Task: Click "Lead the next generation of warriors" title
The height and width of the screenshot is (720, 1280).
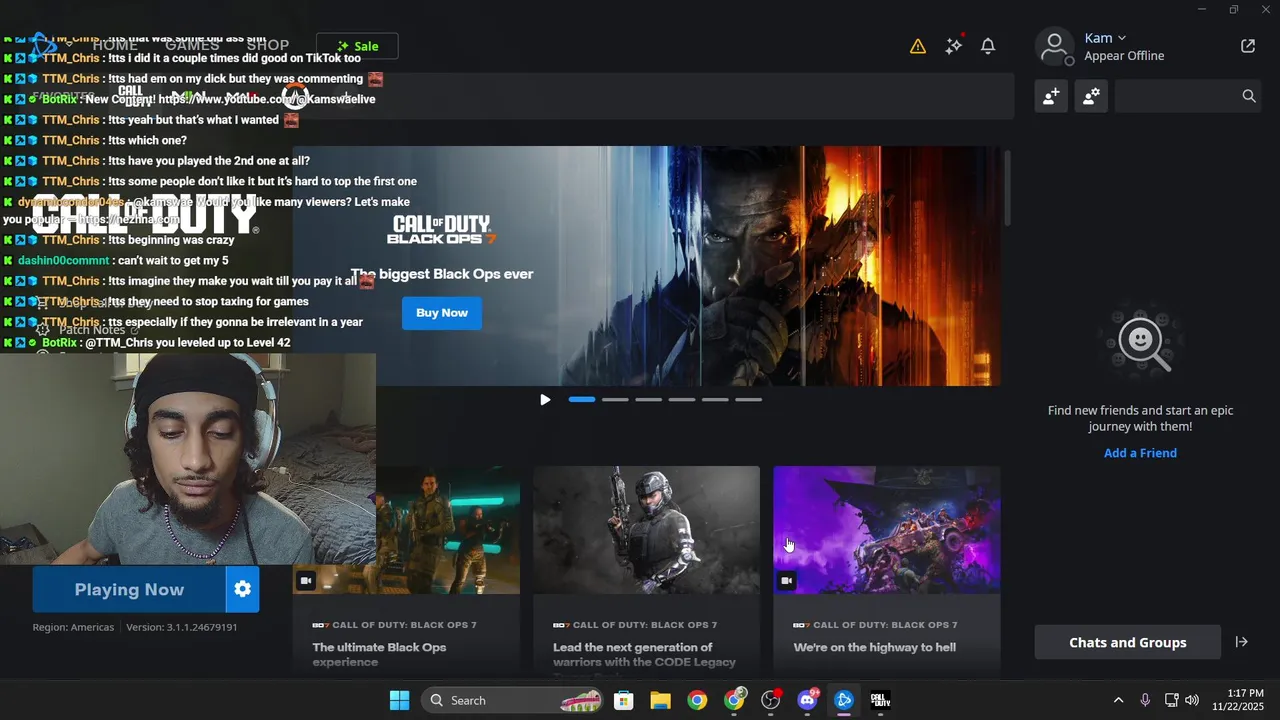Action: pos(644,654)
